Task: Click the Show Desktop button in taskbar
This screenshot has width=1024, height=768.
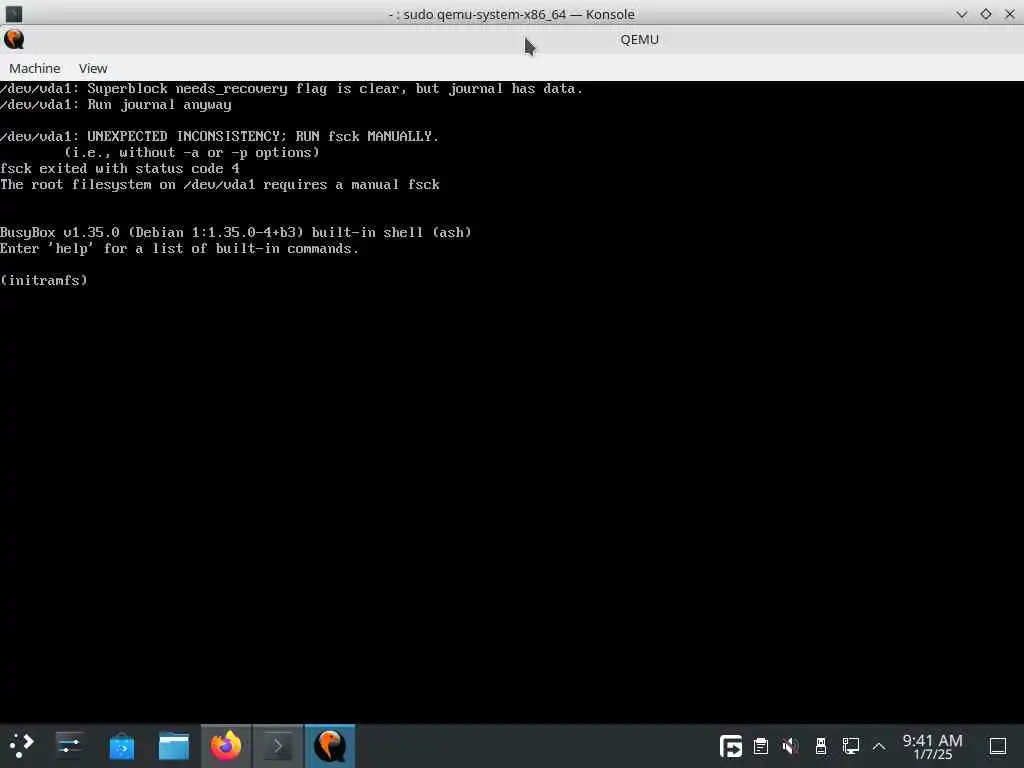Action: click(x=998, y=746)
